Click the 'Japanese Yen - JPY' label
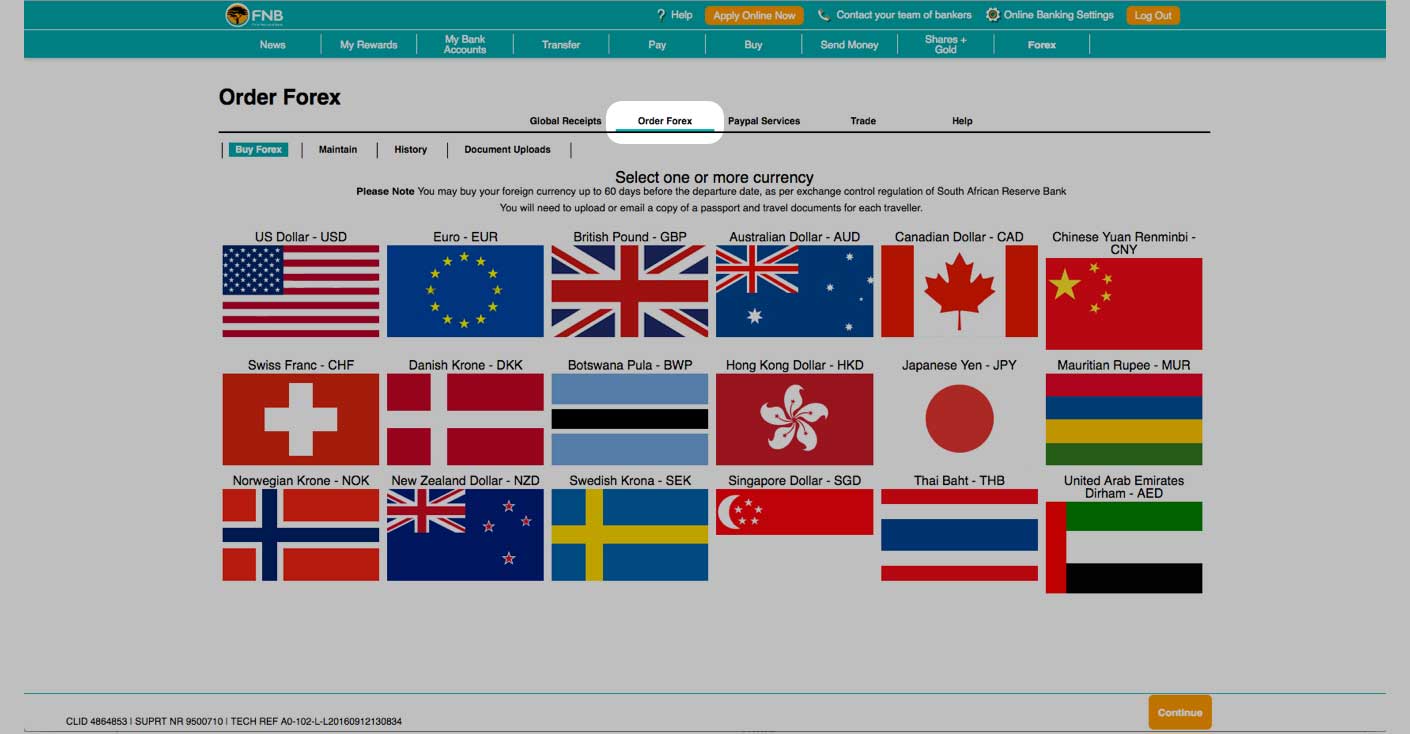 click(x=959, y=365)
